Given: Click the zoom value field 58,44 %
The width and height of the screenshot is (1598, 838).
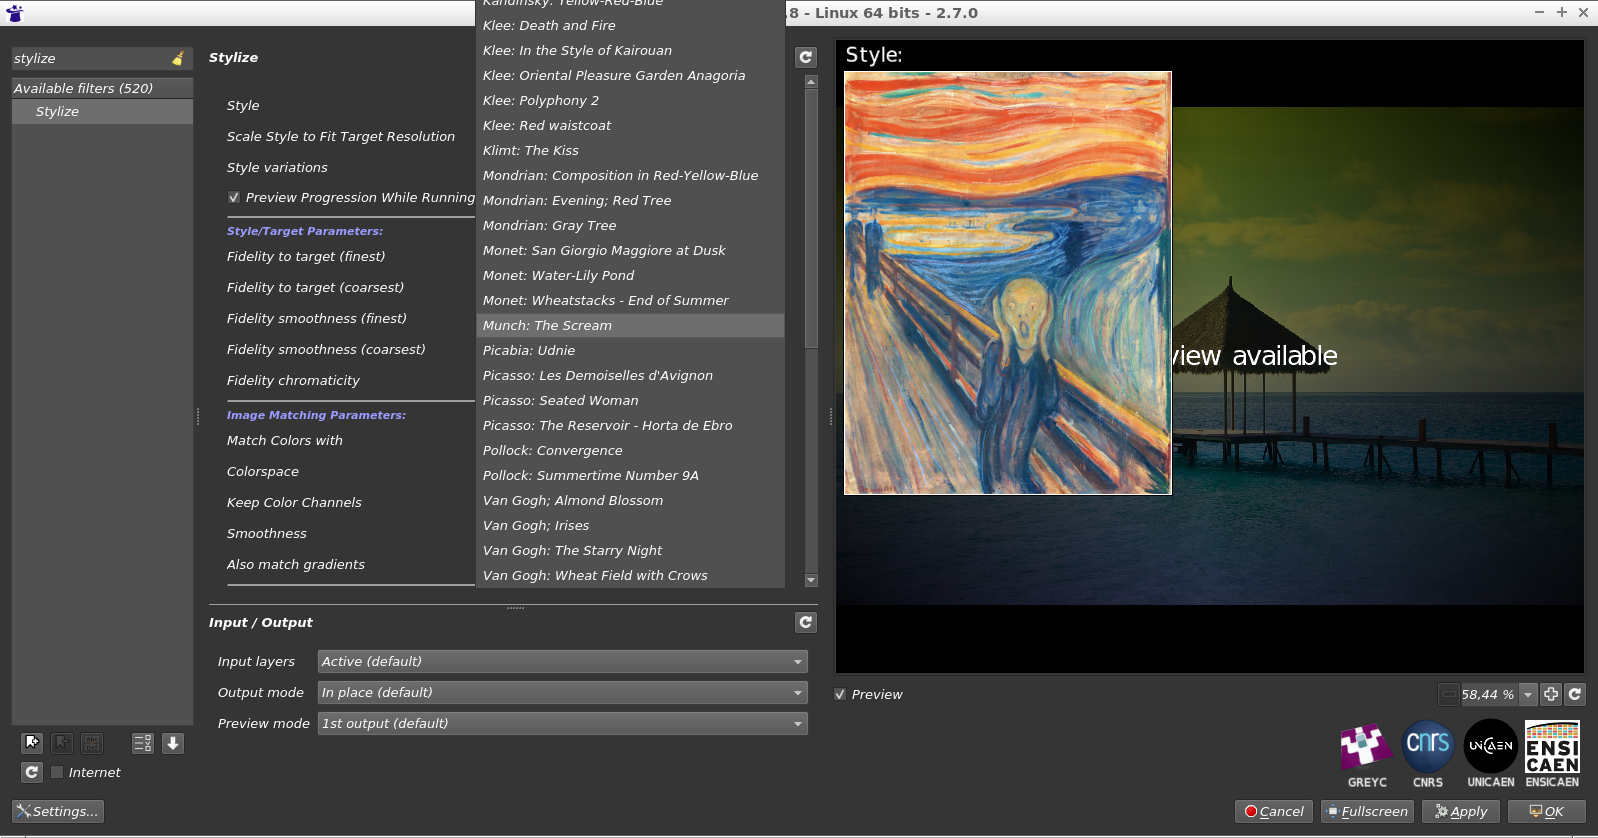Looking at the screenshot, I should click(1489, 694).
